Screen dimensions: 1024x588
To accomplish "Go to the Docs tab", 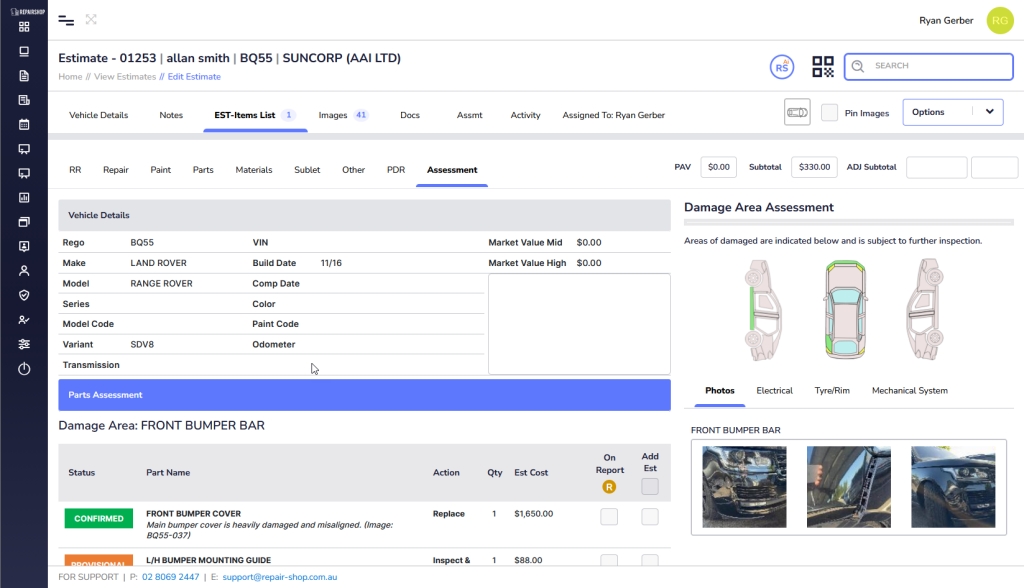I will coord(410,115).
